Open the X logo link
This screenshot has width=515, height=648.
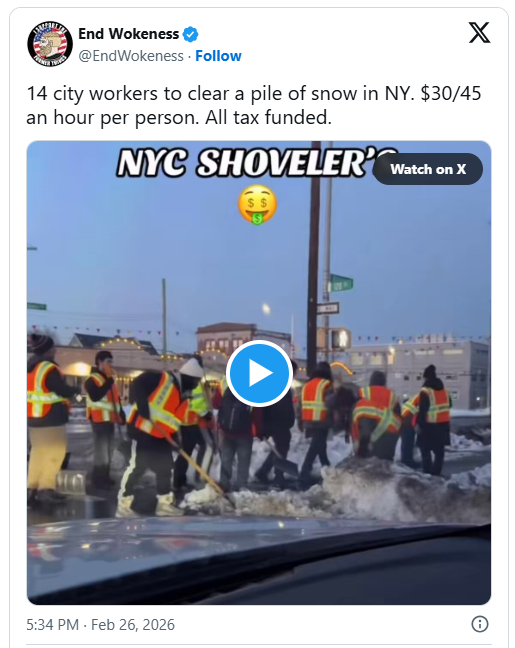[479, 32]
